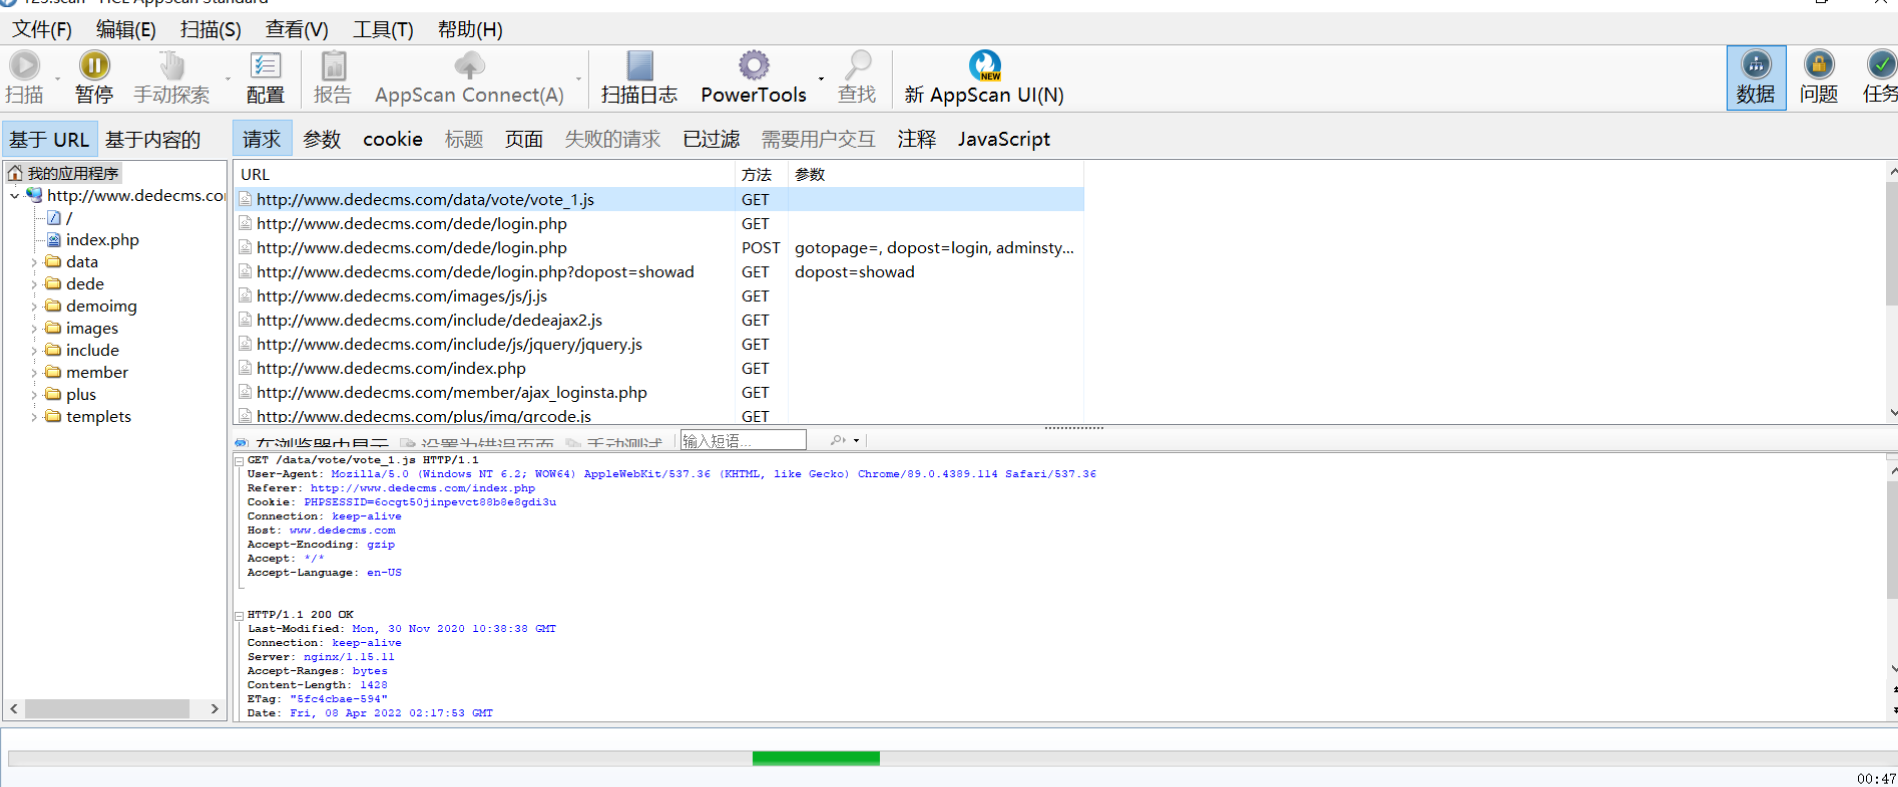
Task: Open search options dropdown arrow
Action: point(856,440)
